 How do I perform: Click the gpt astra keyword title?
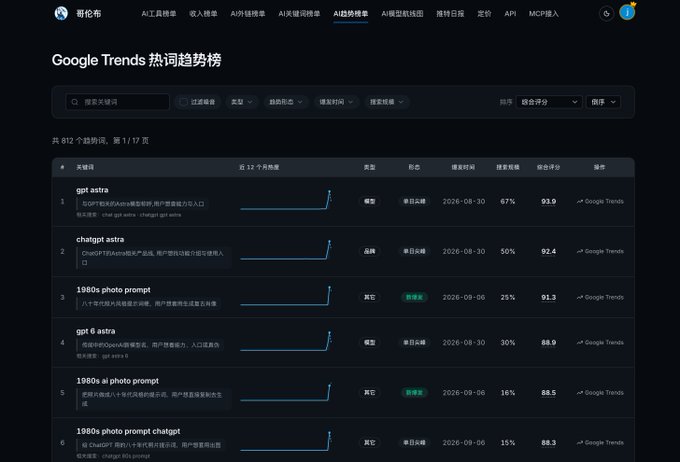click(x=92, y=190)
